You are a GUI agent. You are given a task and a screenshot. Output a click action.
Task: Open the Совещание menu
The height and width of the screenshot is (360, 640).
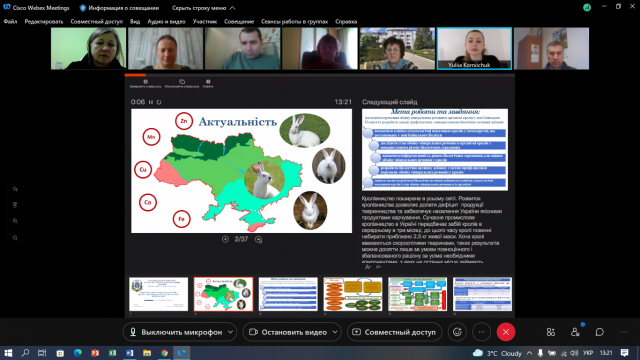coord(239,22)
